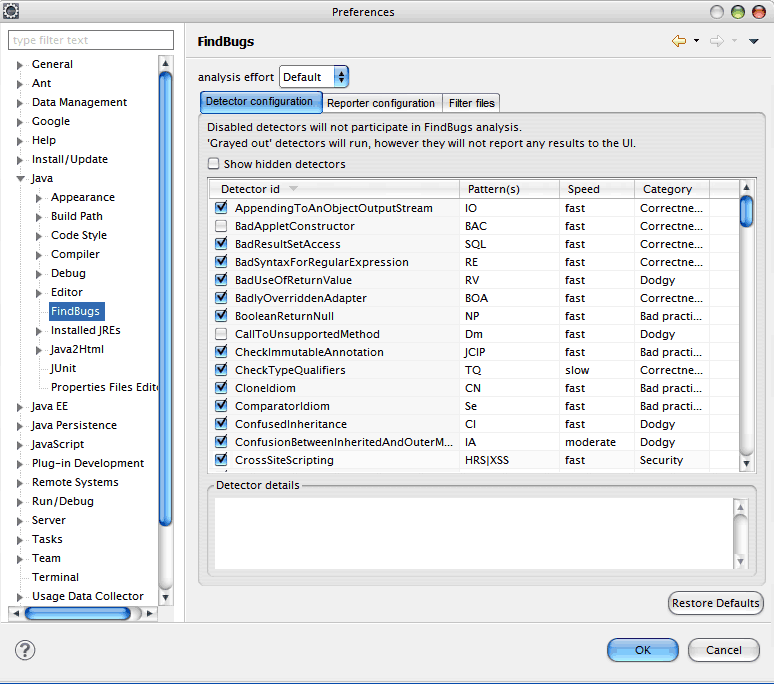Open the analysis effort dropdown
This screenshot has width=774, height=684.
point(314,77)
